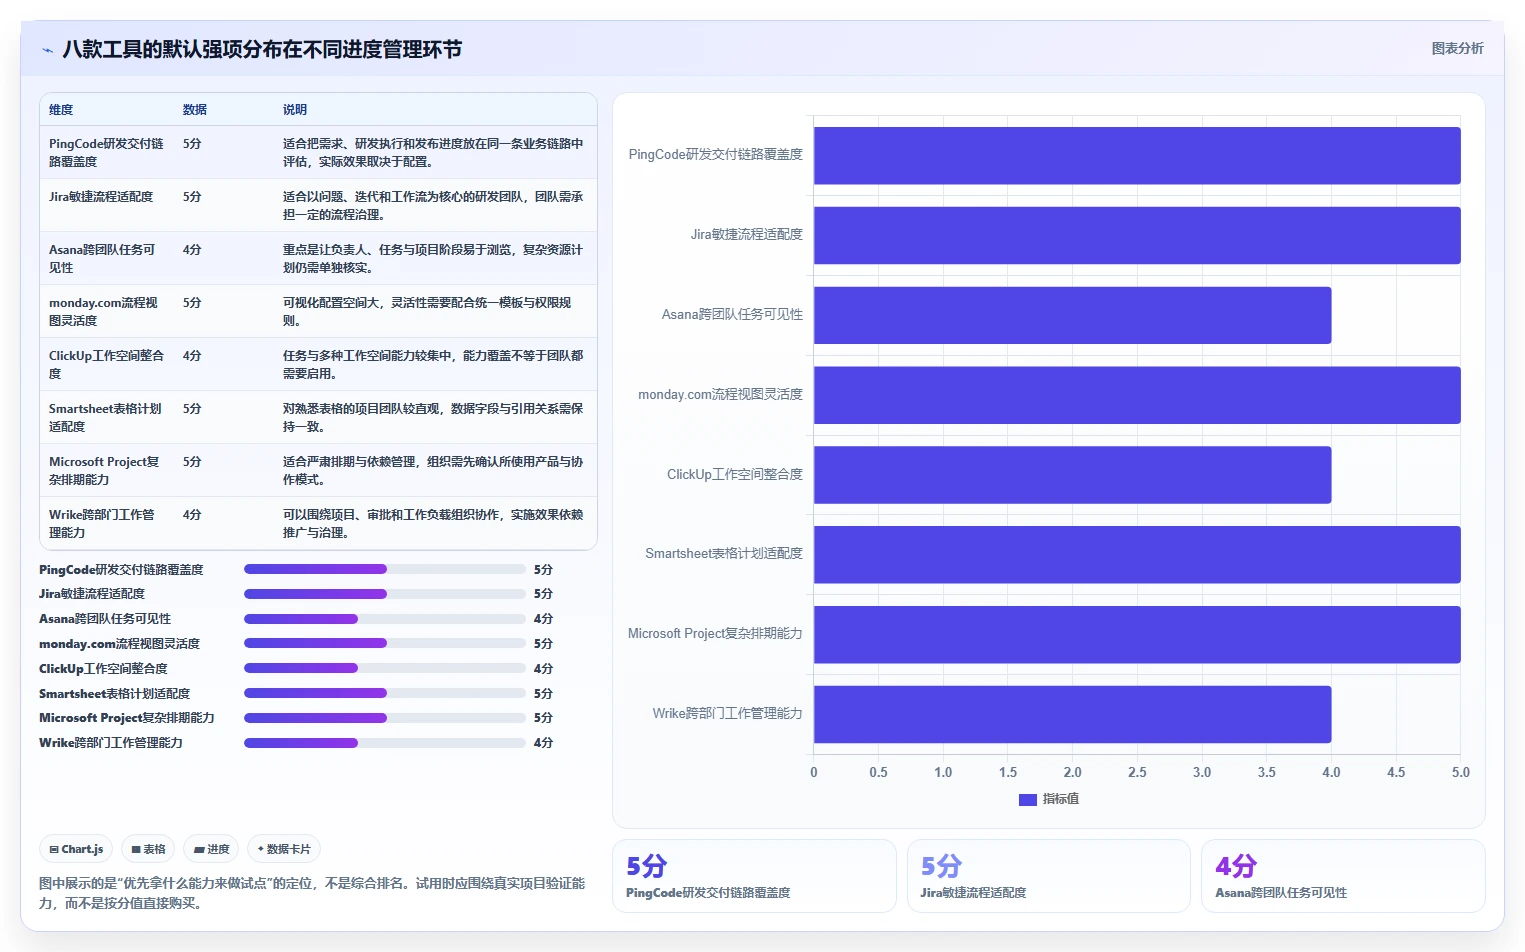Click the monday.com chart bar

(1137, 395)
